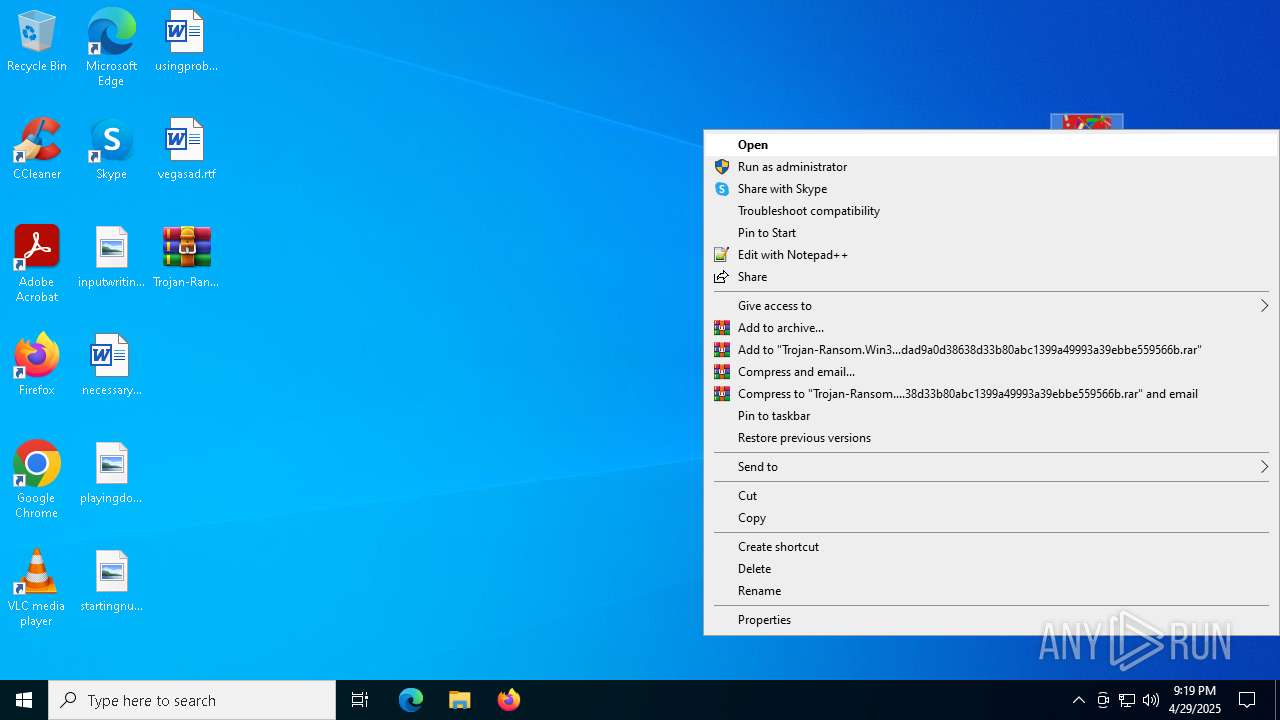Screen dimensions: 1280x720
Task: Launch Firefox from the taskbar
Action: [x=509, y=700]
